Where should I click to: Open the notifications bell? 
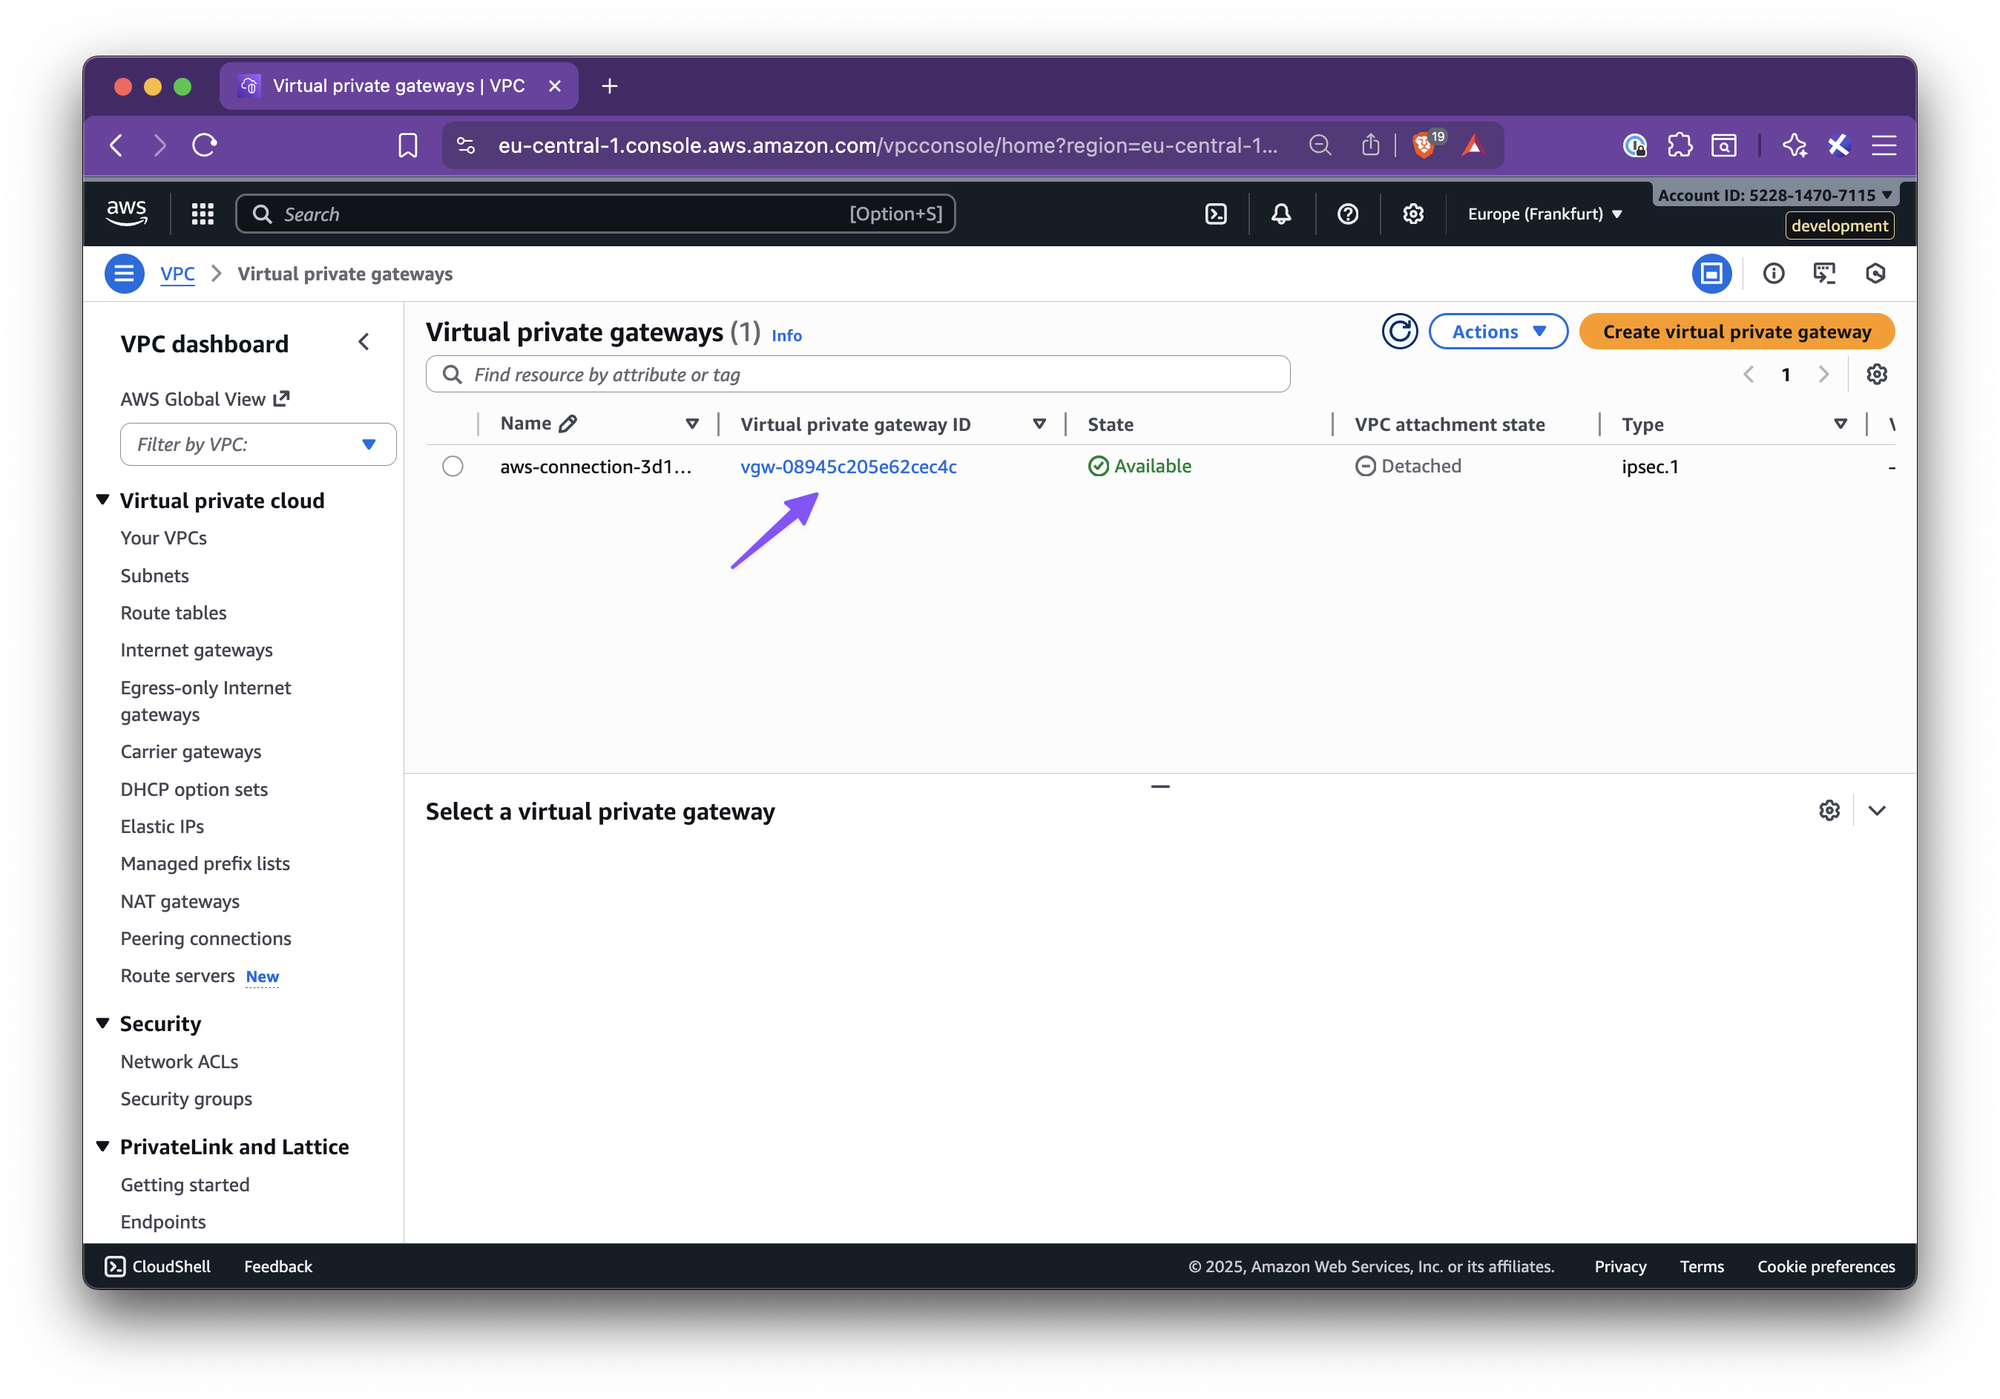click(x=1281, y=214)
